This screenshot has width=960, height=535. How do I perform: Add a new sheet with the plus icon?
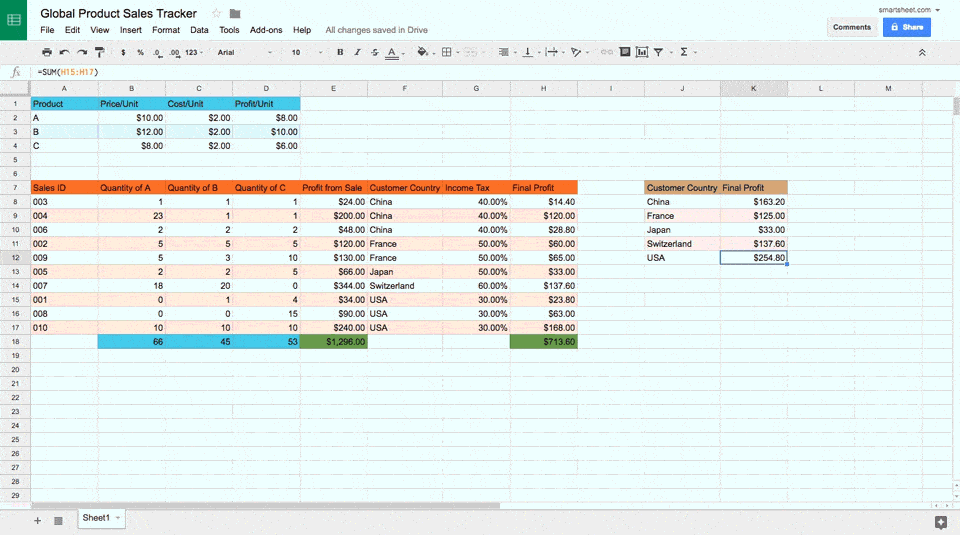(38, 520)
